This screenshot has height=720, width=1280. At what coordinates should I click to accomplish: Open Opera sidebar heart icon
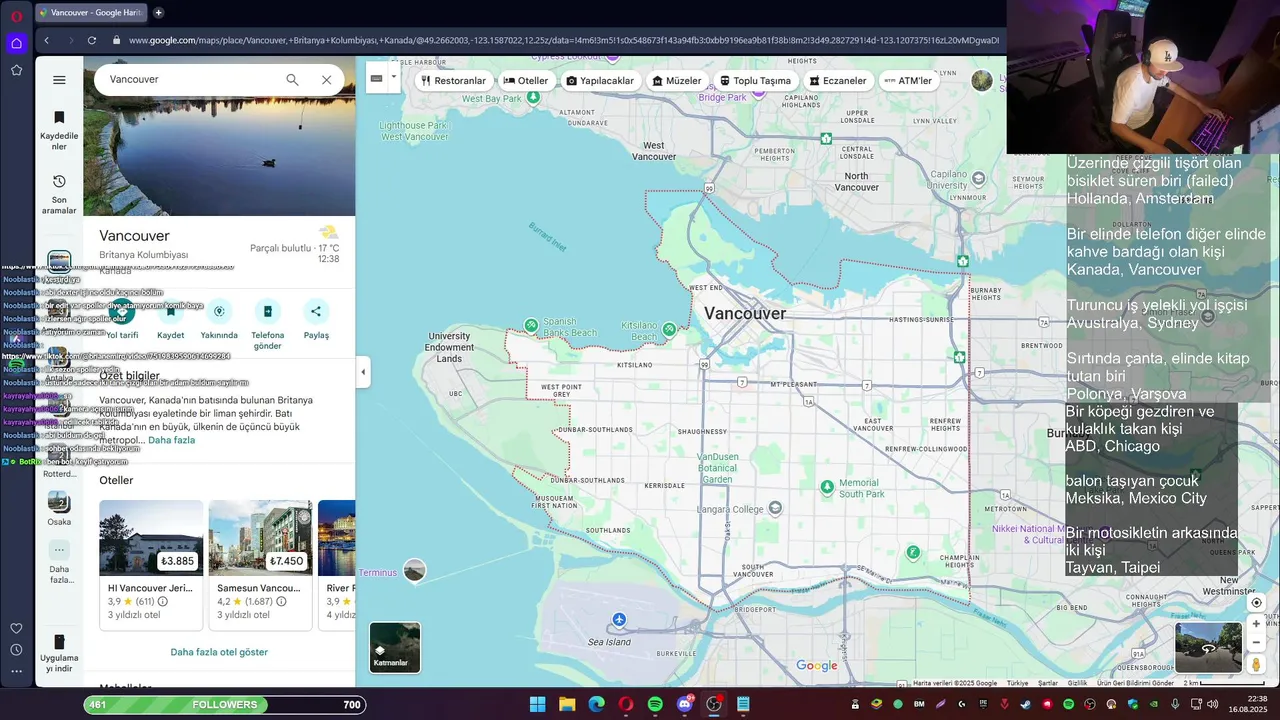(16, 628)
